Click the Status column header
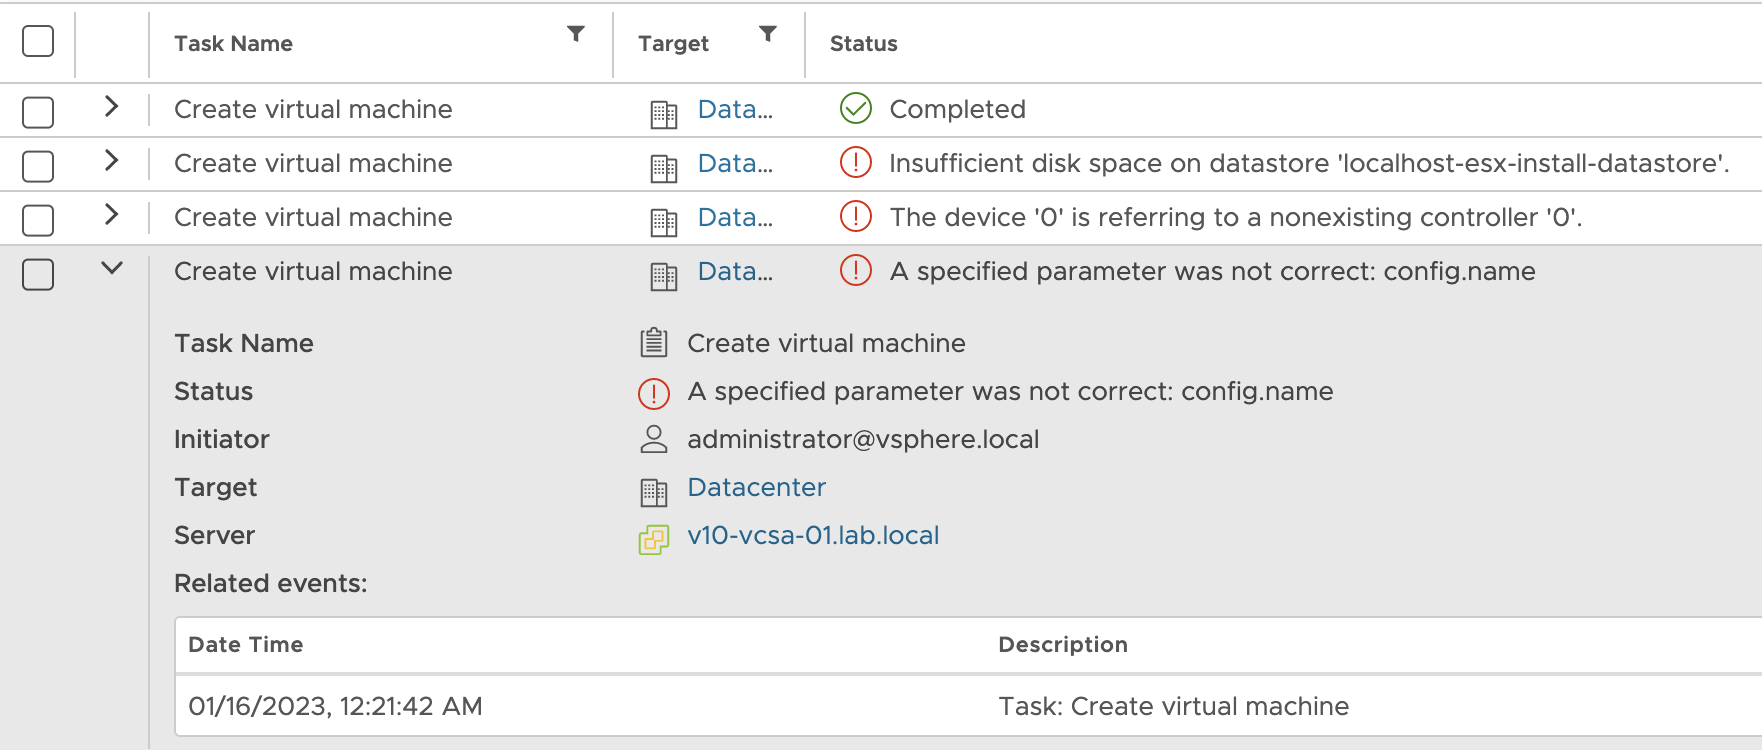This screenshot has width=1762, height=750. (864, 44)
